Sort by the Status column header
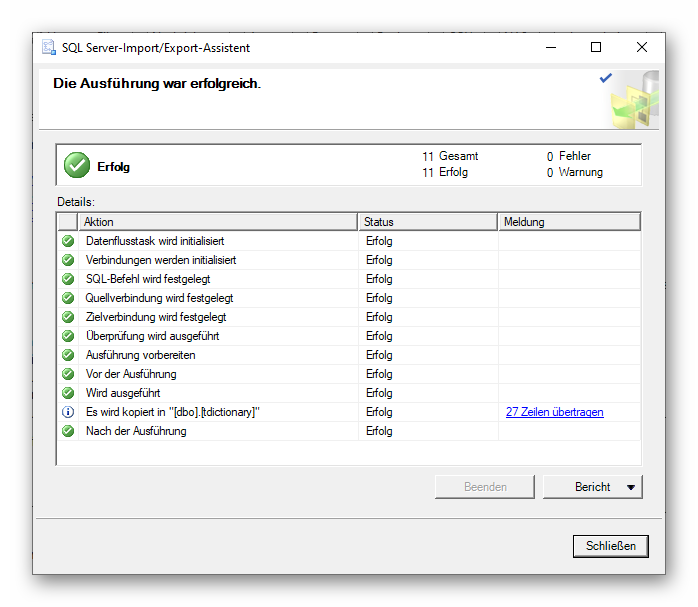The height and width of the screenshot is (607, 698). tap(427, 222)
